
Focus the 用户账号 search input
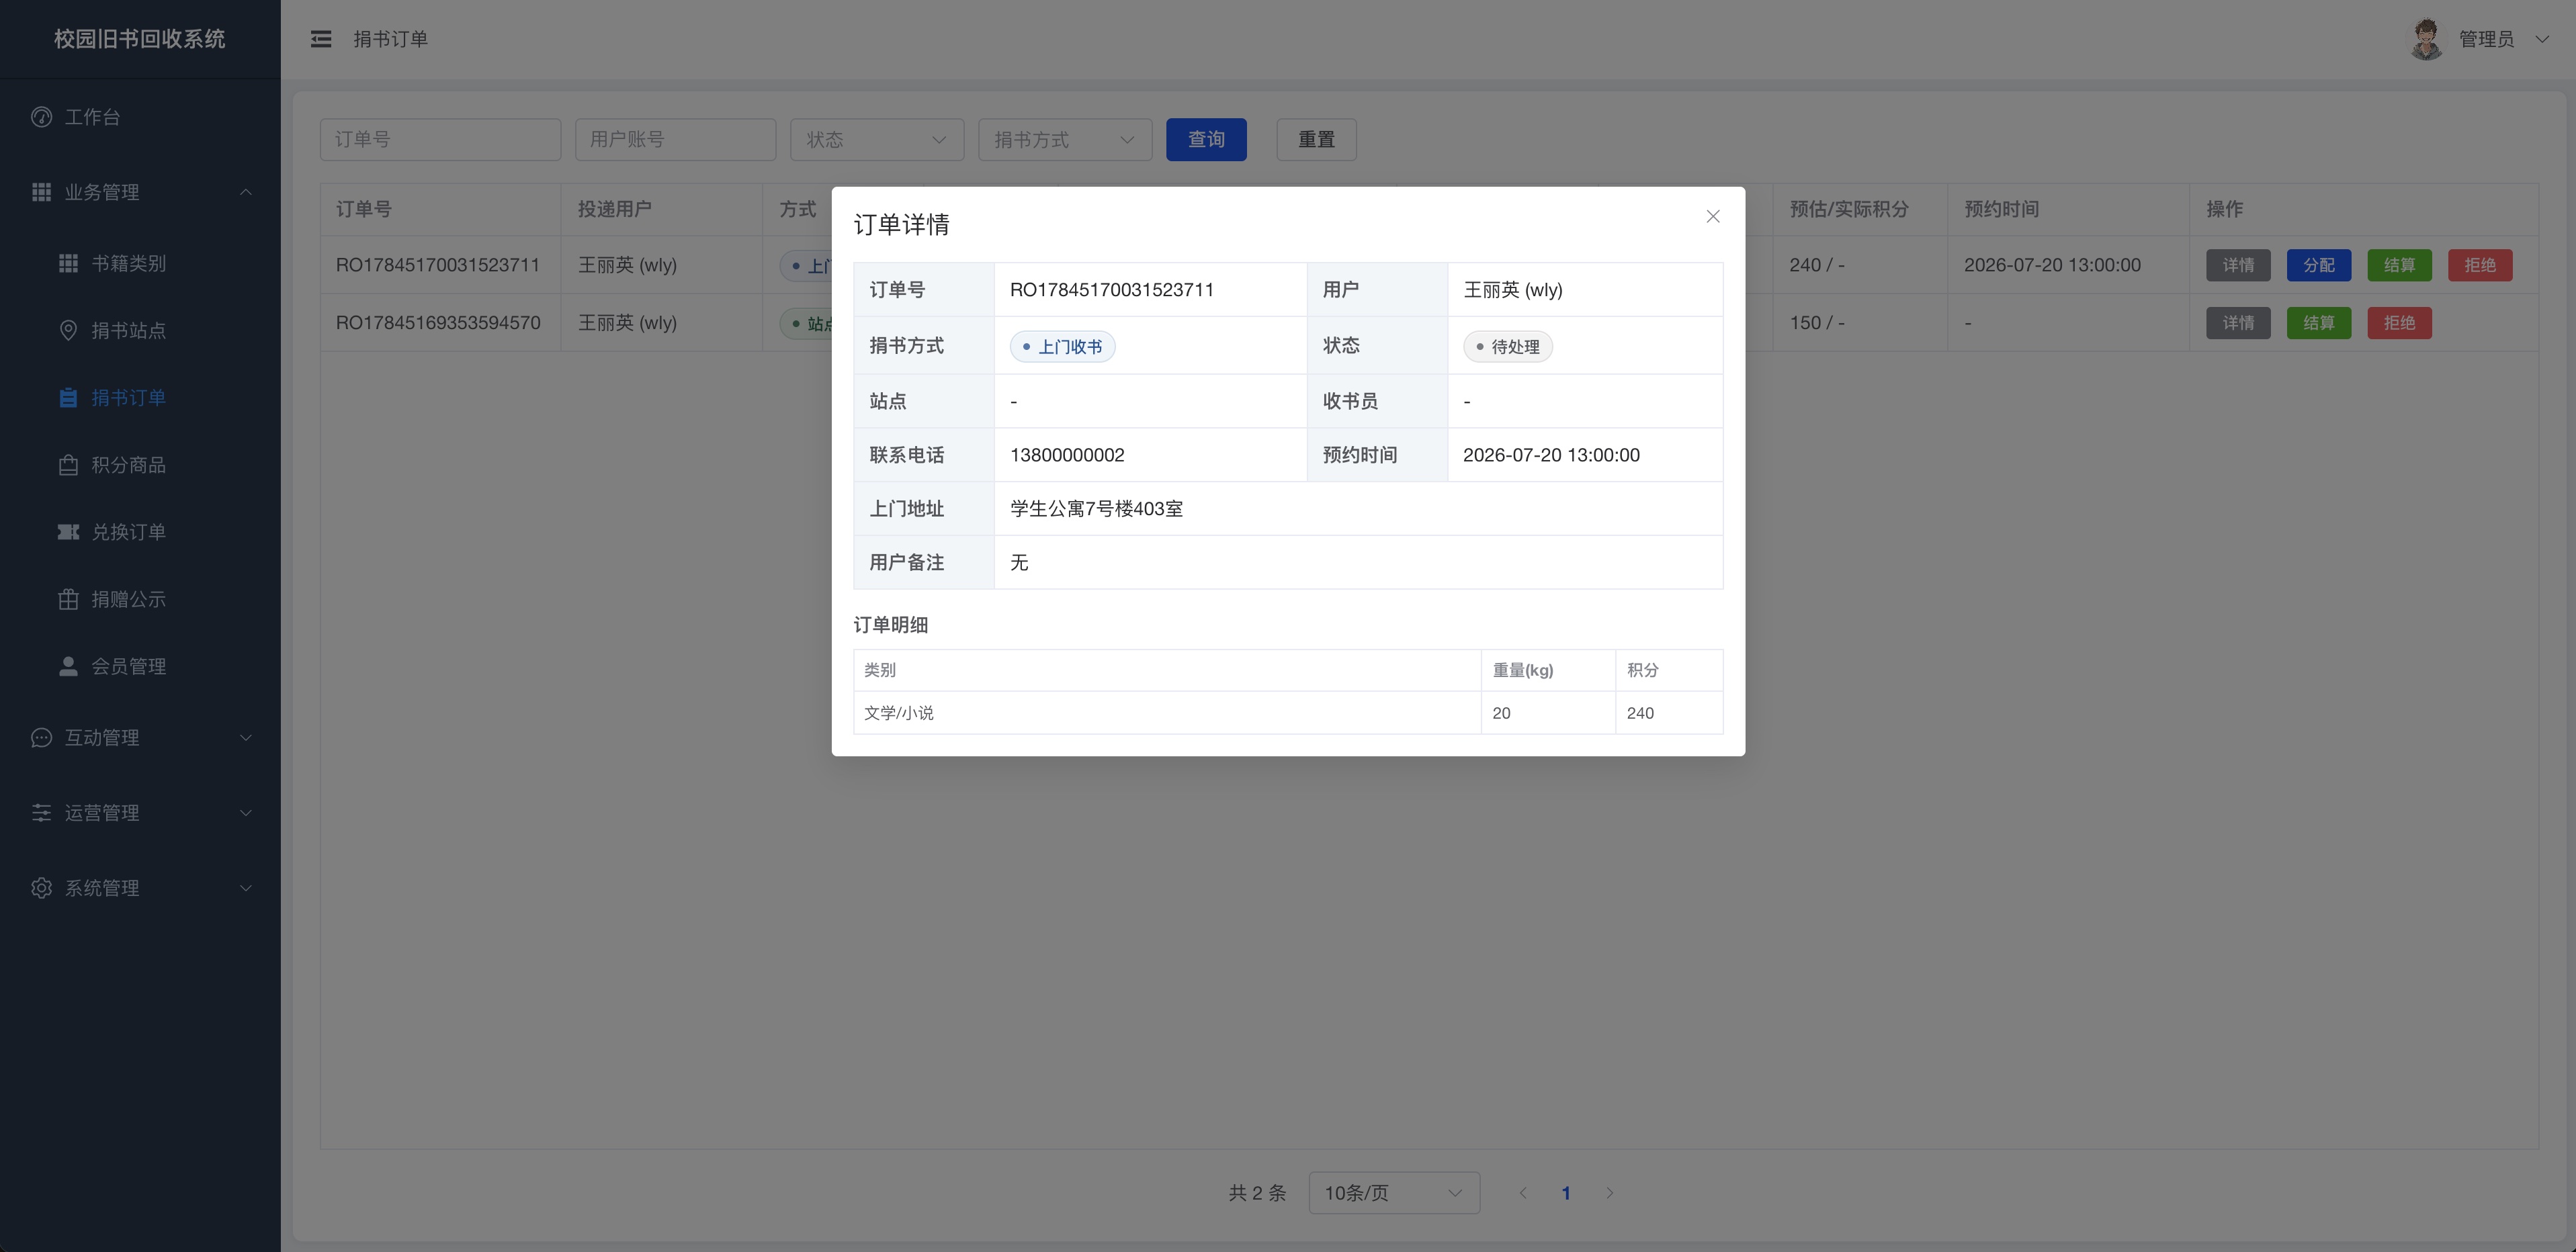675,140
